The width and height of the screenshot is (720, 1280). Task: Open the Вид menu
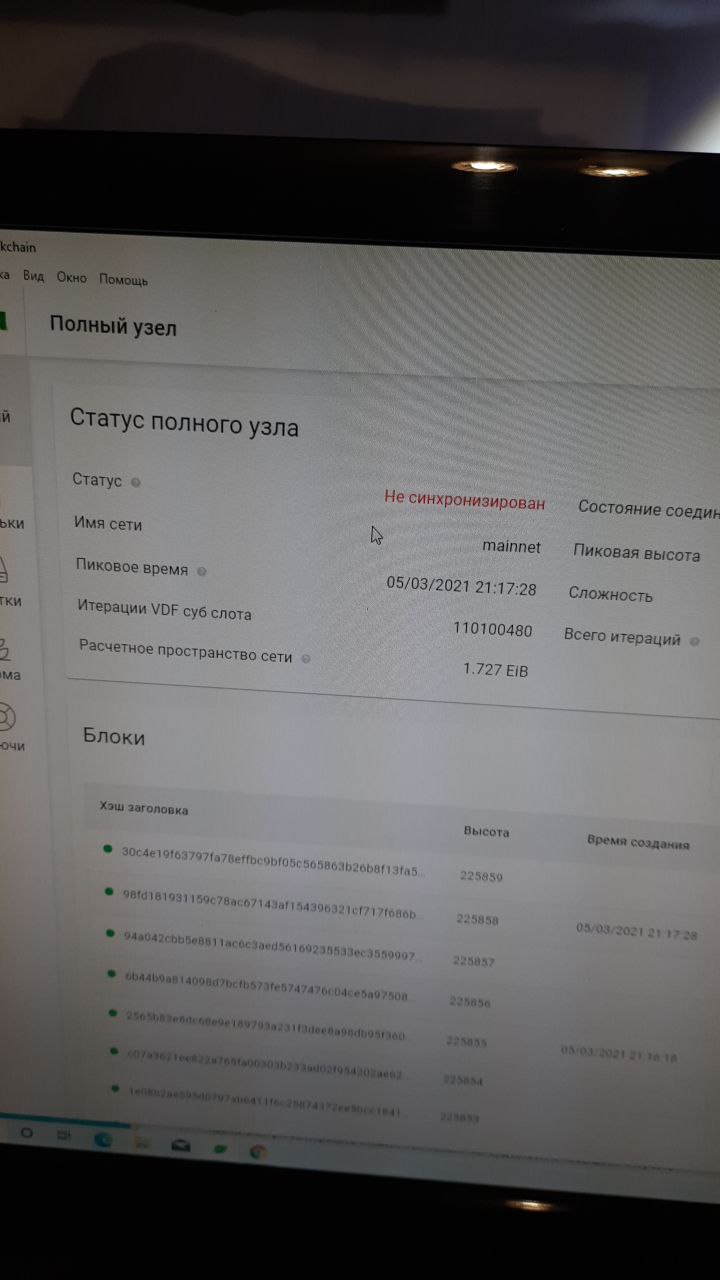[x=34, y=276]
